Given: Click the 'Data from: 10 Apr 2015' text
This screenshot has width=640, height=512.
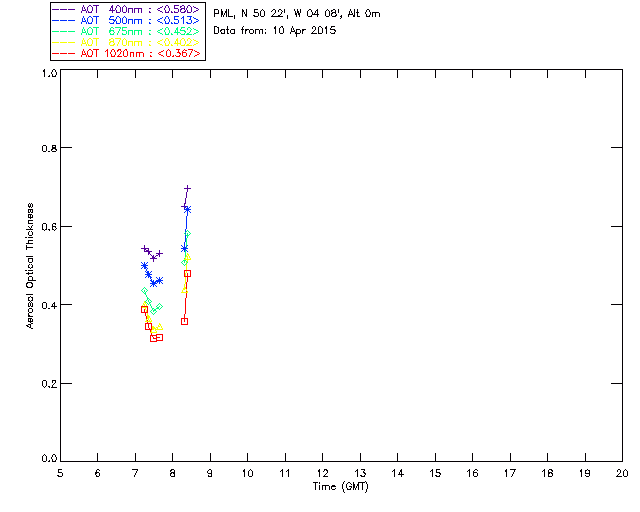Looking at the screenshot, I should pyautogui.click(x=275, y=31).
